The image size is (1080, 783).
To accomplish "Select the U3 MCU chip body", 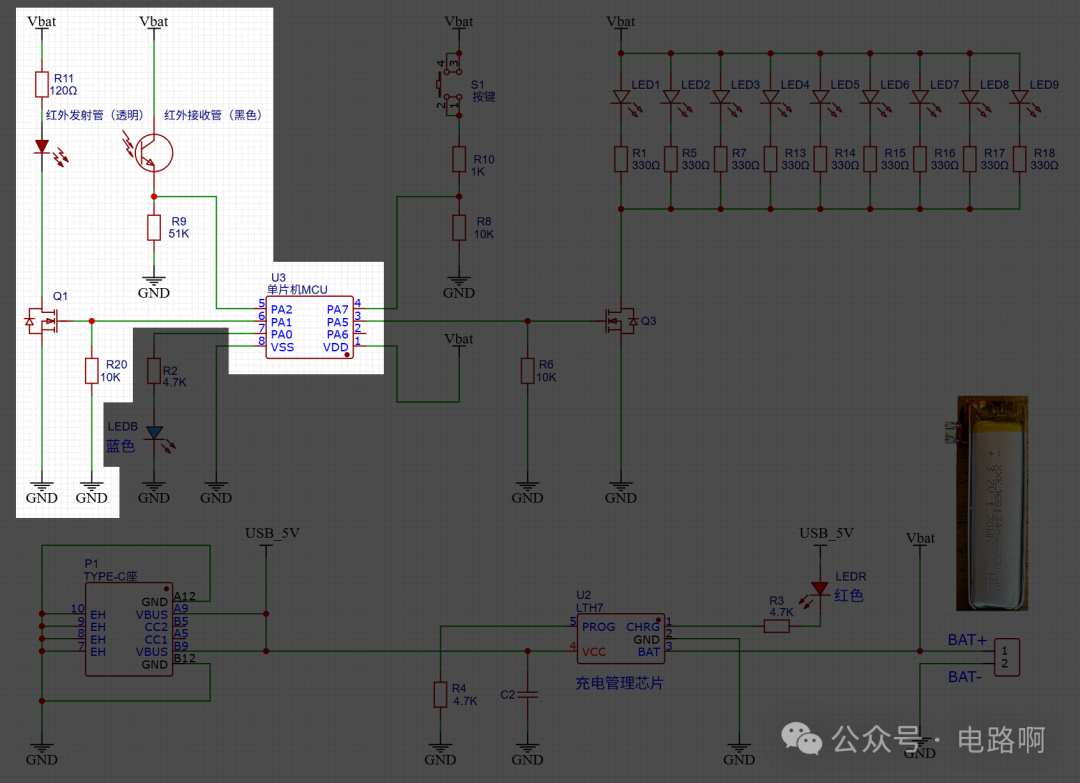I will point(309,327).
